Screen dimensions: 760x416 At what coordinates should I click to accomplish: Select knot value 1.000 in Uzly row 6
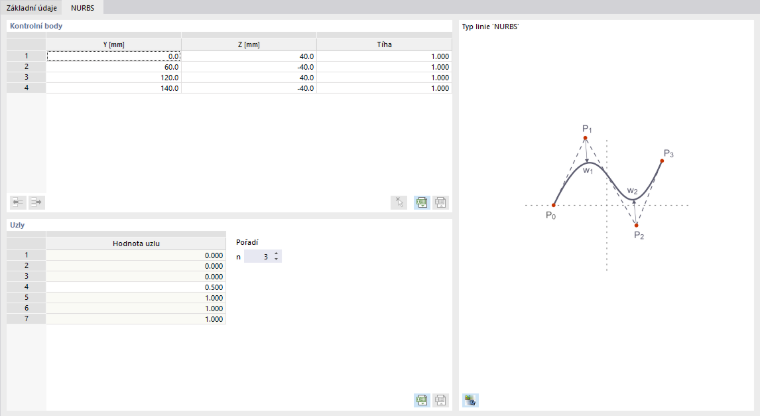(136, 308)
